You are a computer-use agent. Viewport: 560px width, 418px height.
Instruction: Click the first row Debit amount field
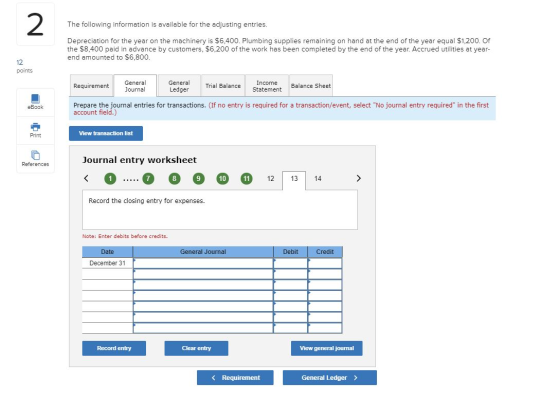(290, 263)
